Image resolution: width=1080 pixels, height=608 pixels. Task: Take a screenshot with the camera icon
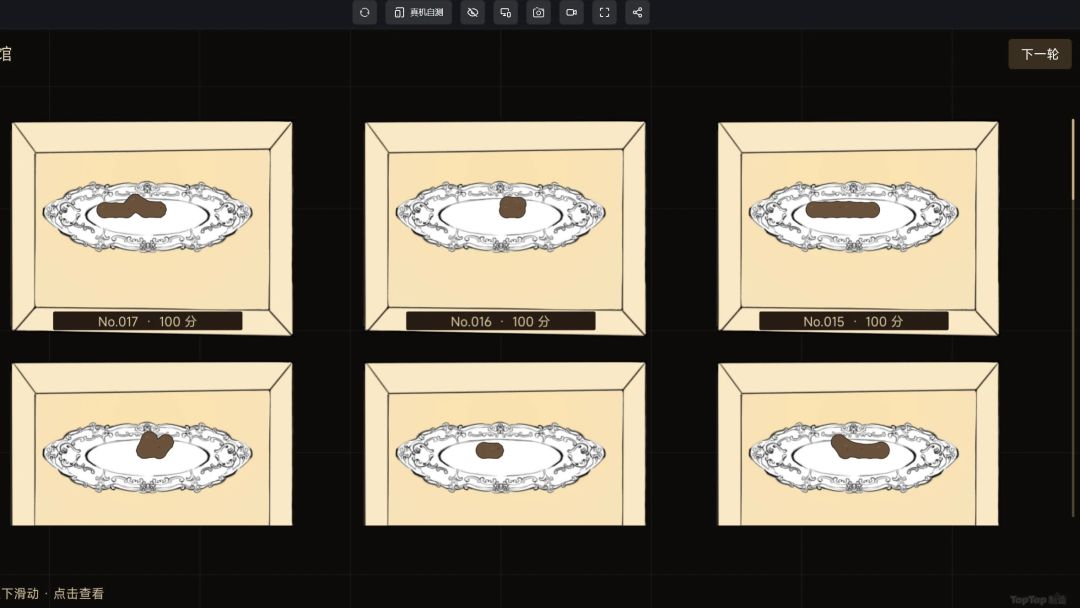click(x=539, y=12)
